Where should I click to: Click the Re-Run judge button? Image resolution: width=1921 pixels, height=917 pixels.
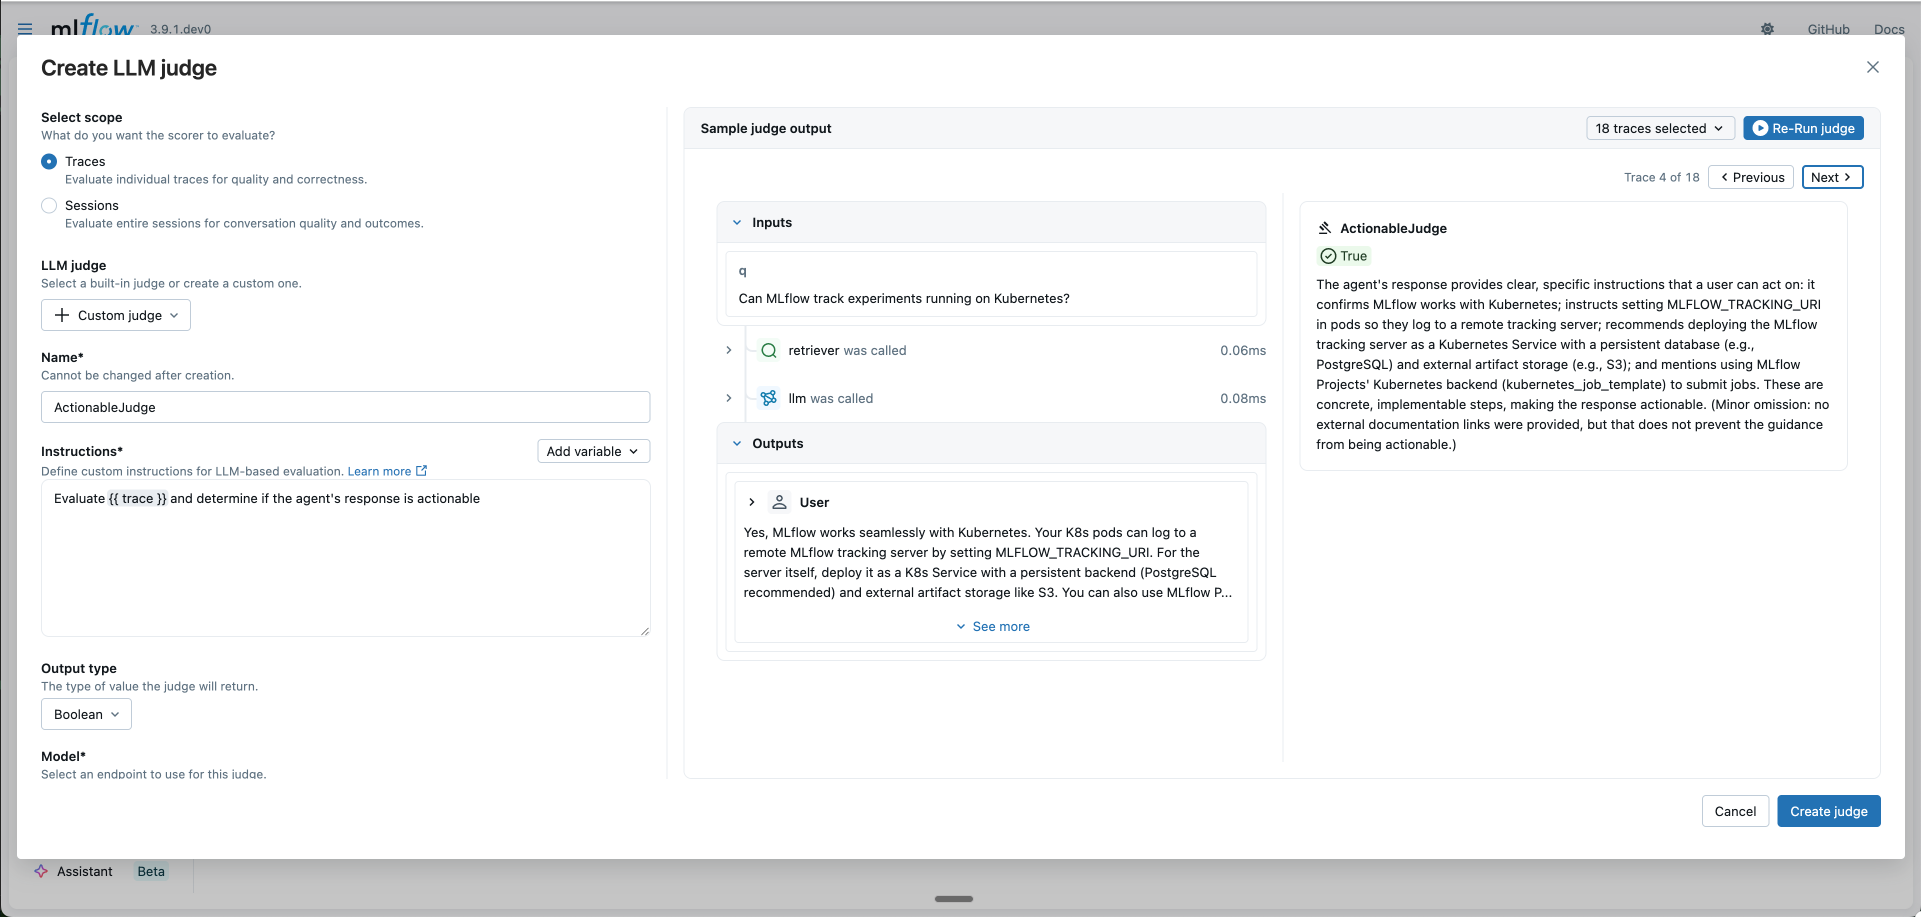tap(1803, 129)
